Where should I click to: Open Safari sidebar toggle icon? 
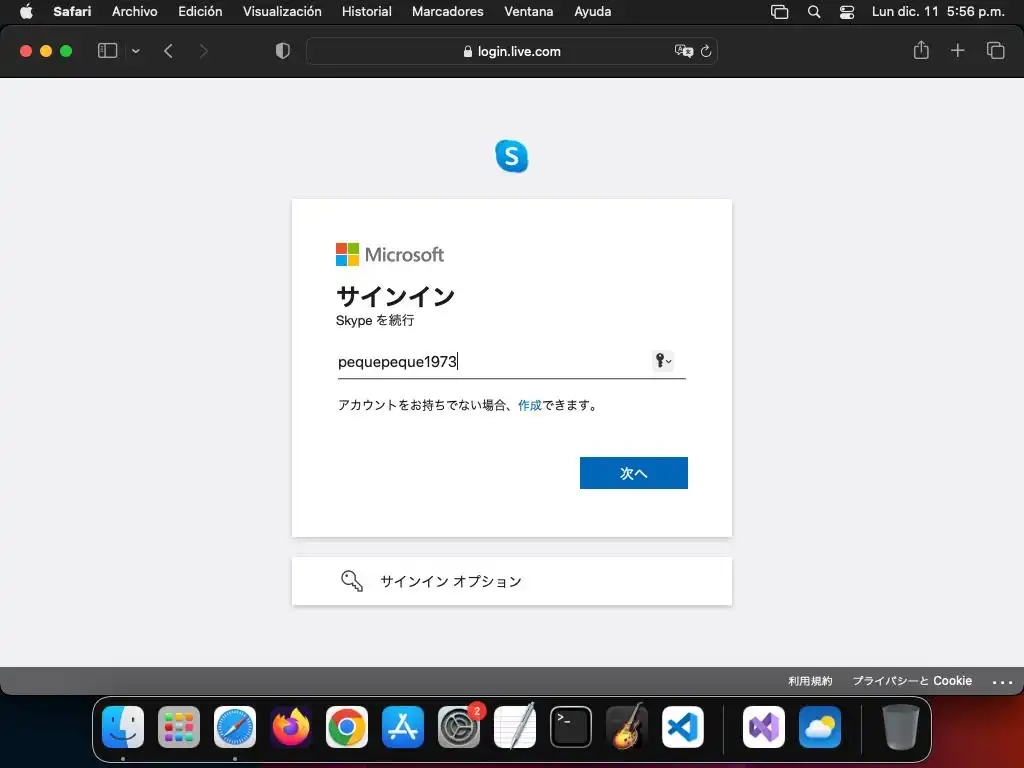107,51
